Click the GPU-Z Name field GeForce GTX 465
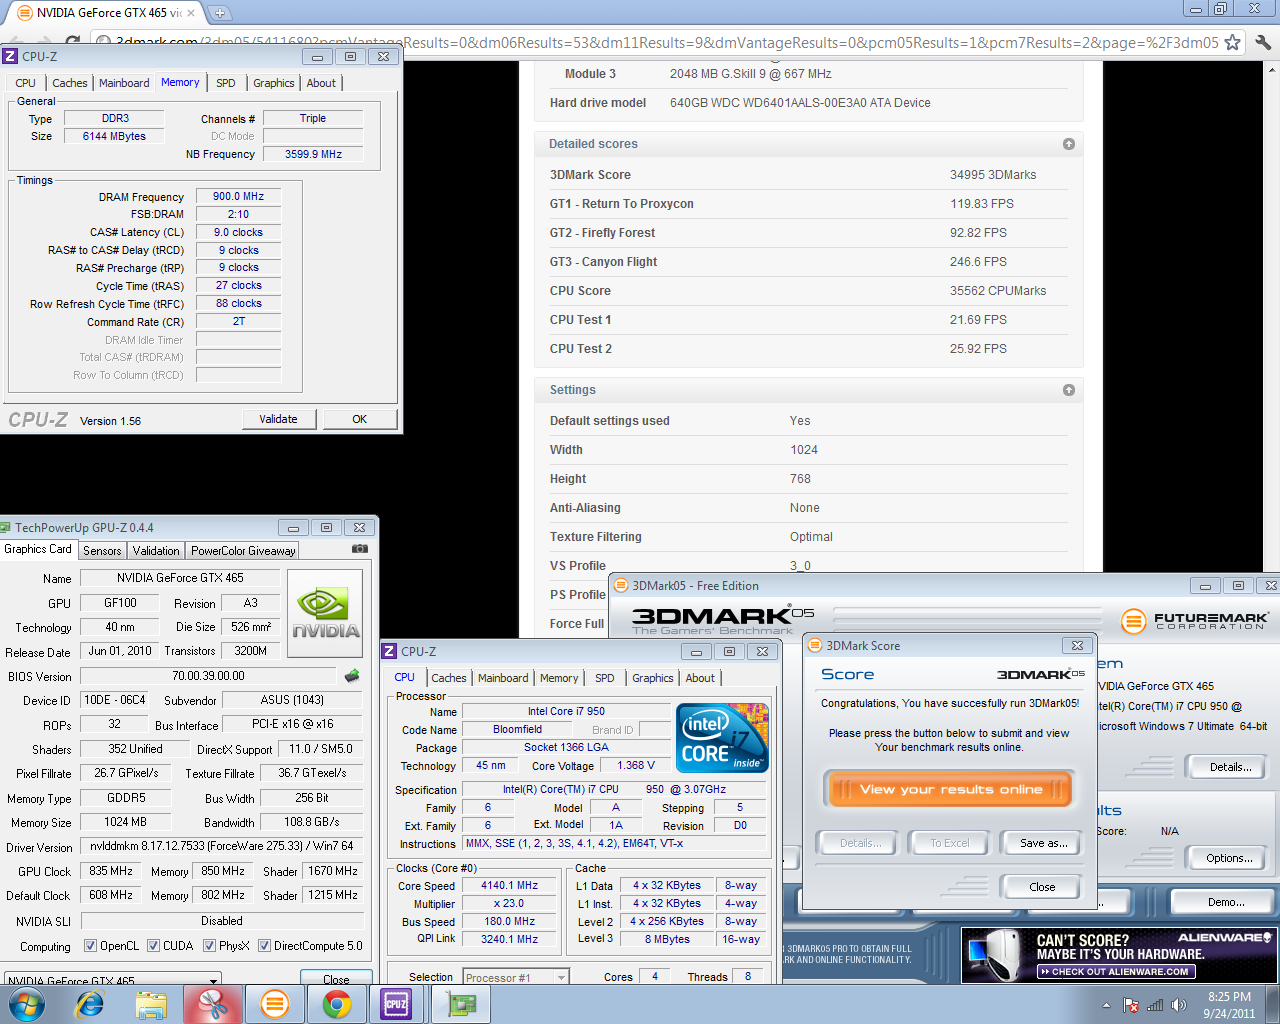 click(x=180, y=578)
